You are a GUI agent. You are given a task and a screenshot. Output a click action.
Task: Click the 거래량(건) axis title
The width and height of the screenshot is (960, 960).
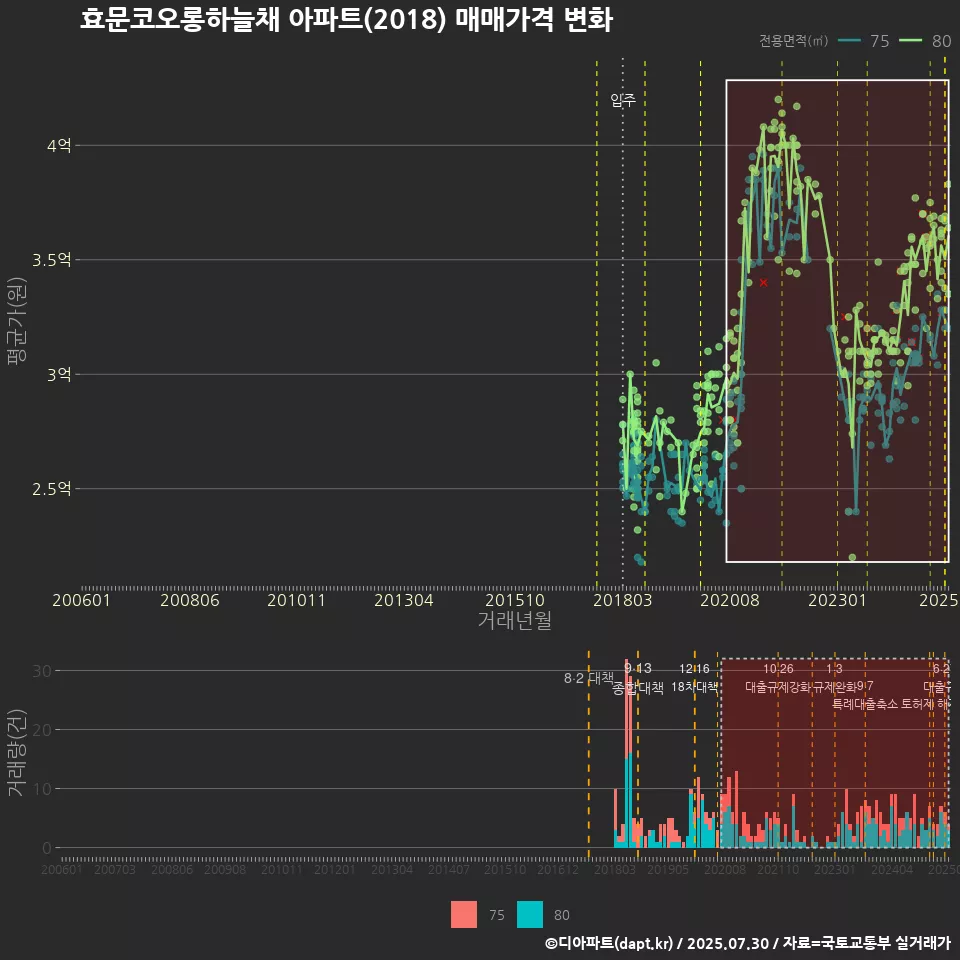(x=17, y=753)
